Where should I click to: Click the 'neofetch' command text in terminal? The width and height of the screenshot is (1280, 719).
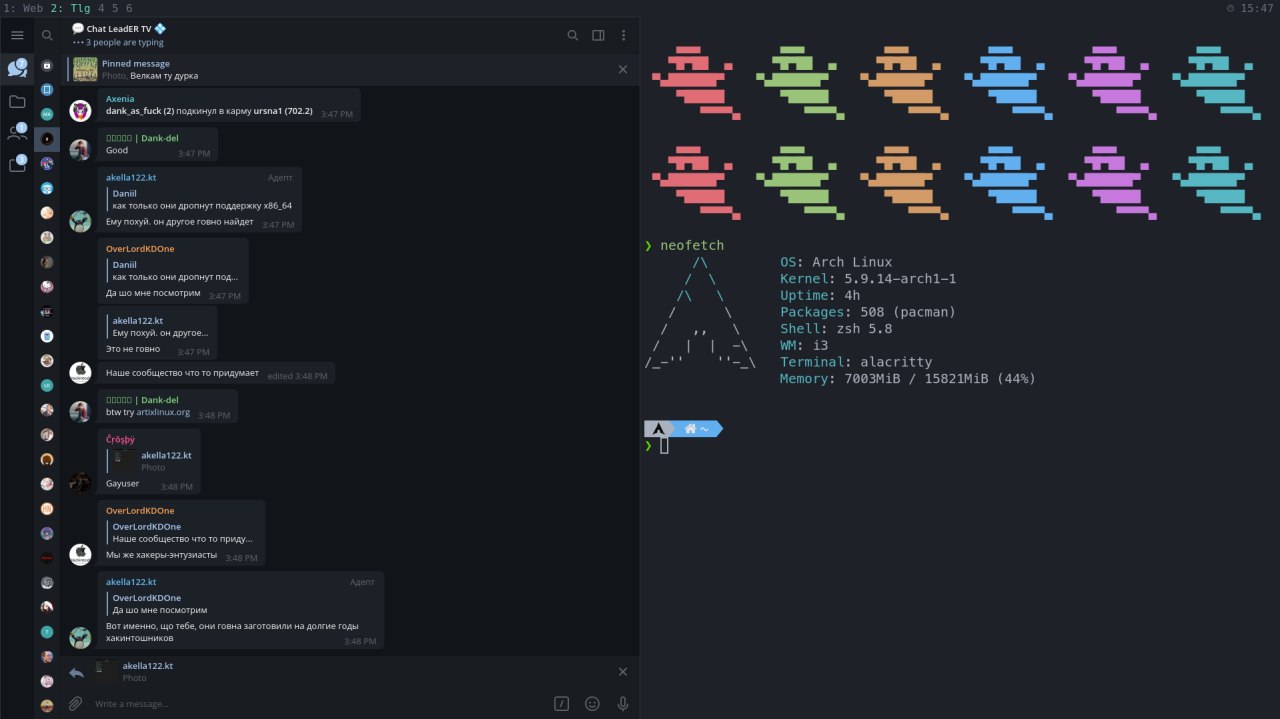coord(692,246)
